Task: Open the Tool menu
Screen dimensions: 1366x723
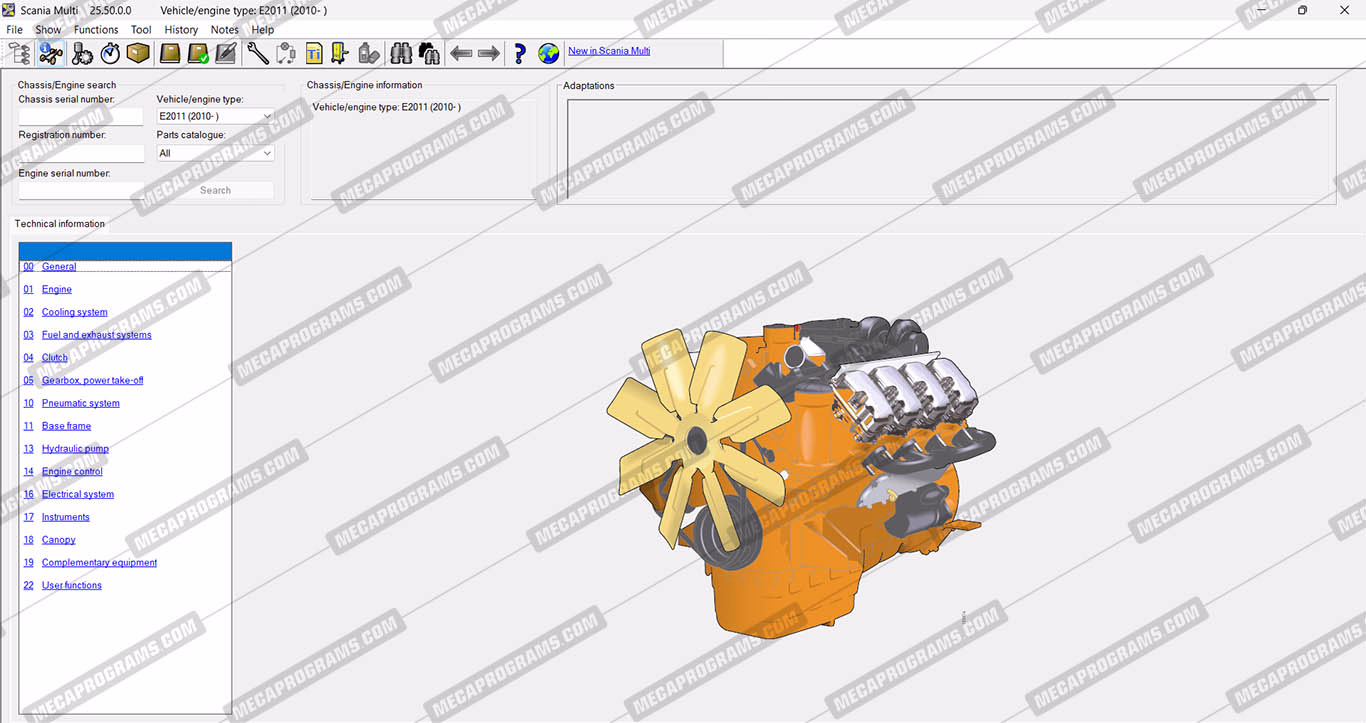Action: 141,30
